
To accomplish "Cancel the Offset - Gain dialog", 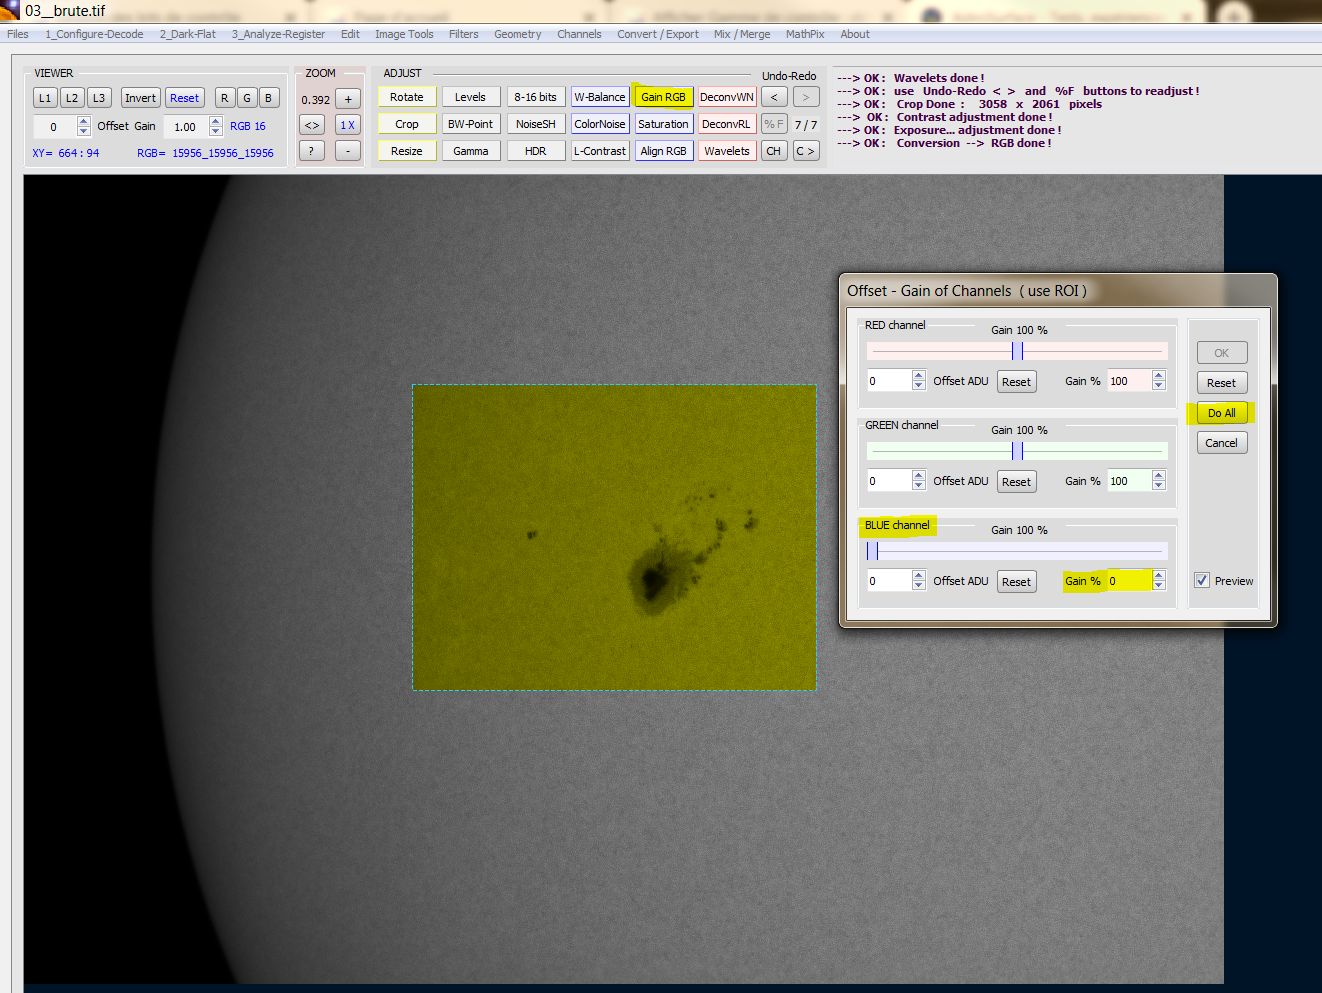I will tap(1222, 443).
